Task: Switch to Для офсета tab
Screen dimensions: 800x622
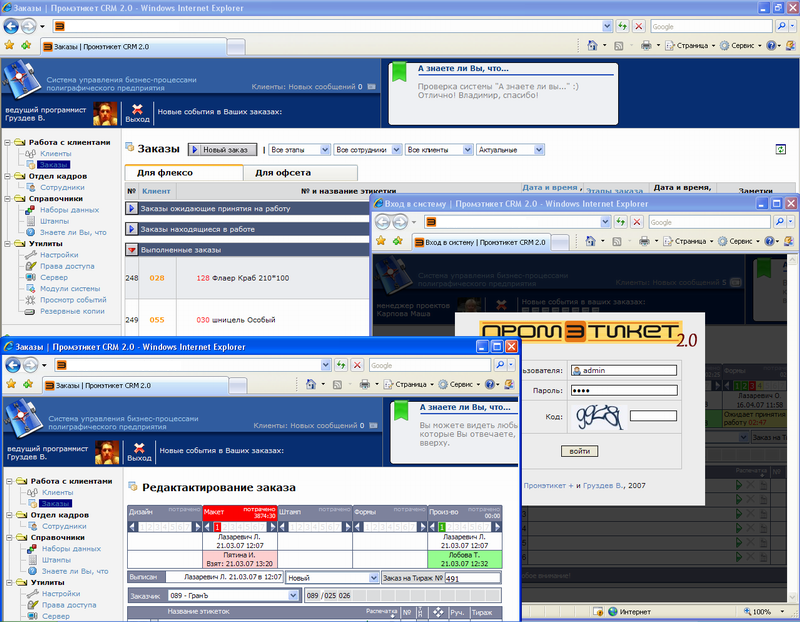Action: click(283, 172)
